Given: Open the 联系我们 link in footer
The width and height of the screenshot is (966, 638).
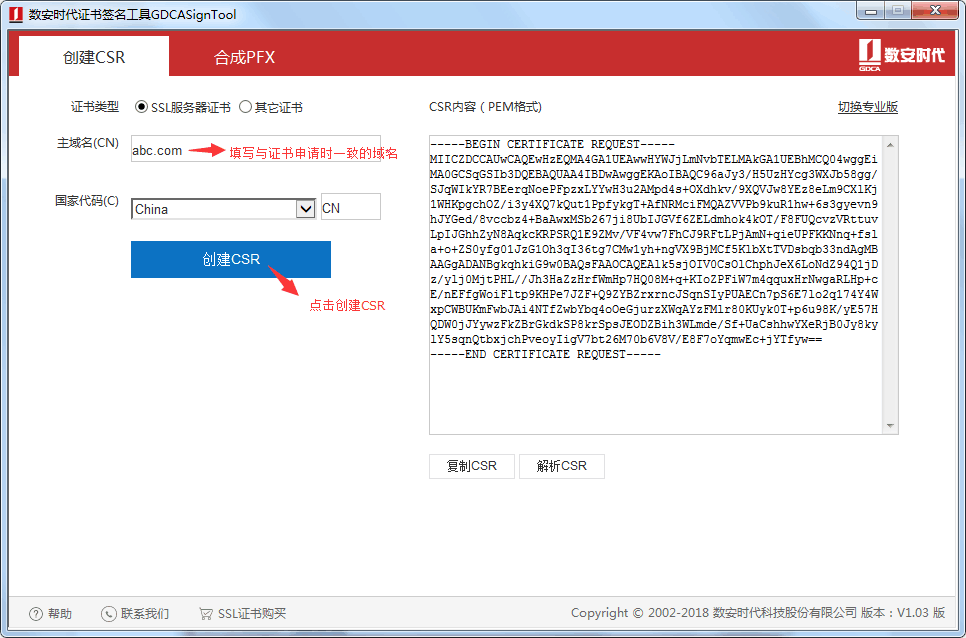Looking at the screenshot, I should coord(145,613).
